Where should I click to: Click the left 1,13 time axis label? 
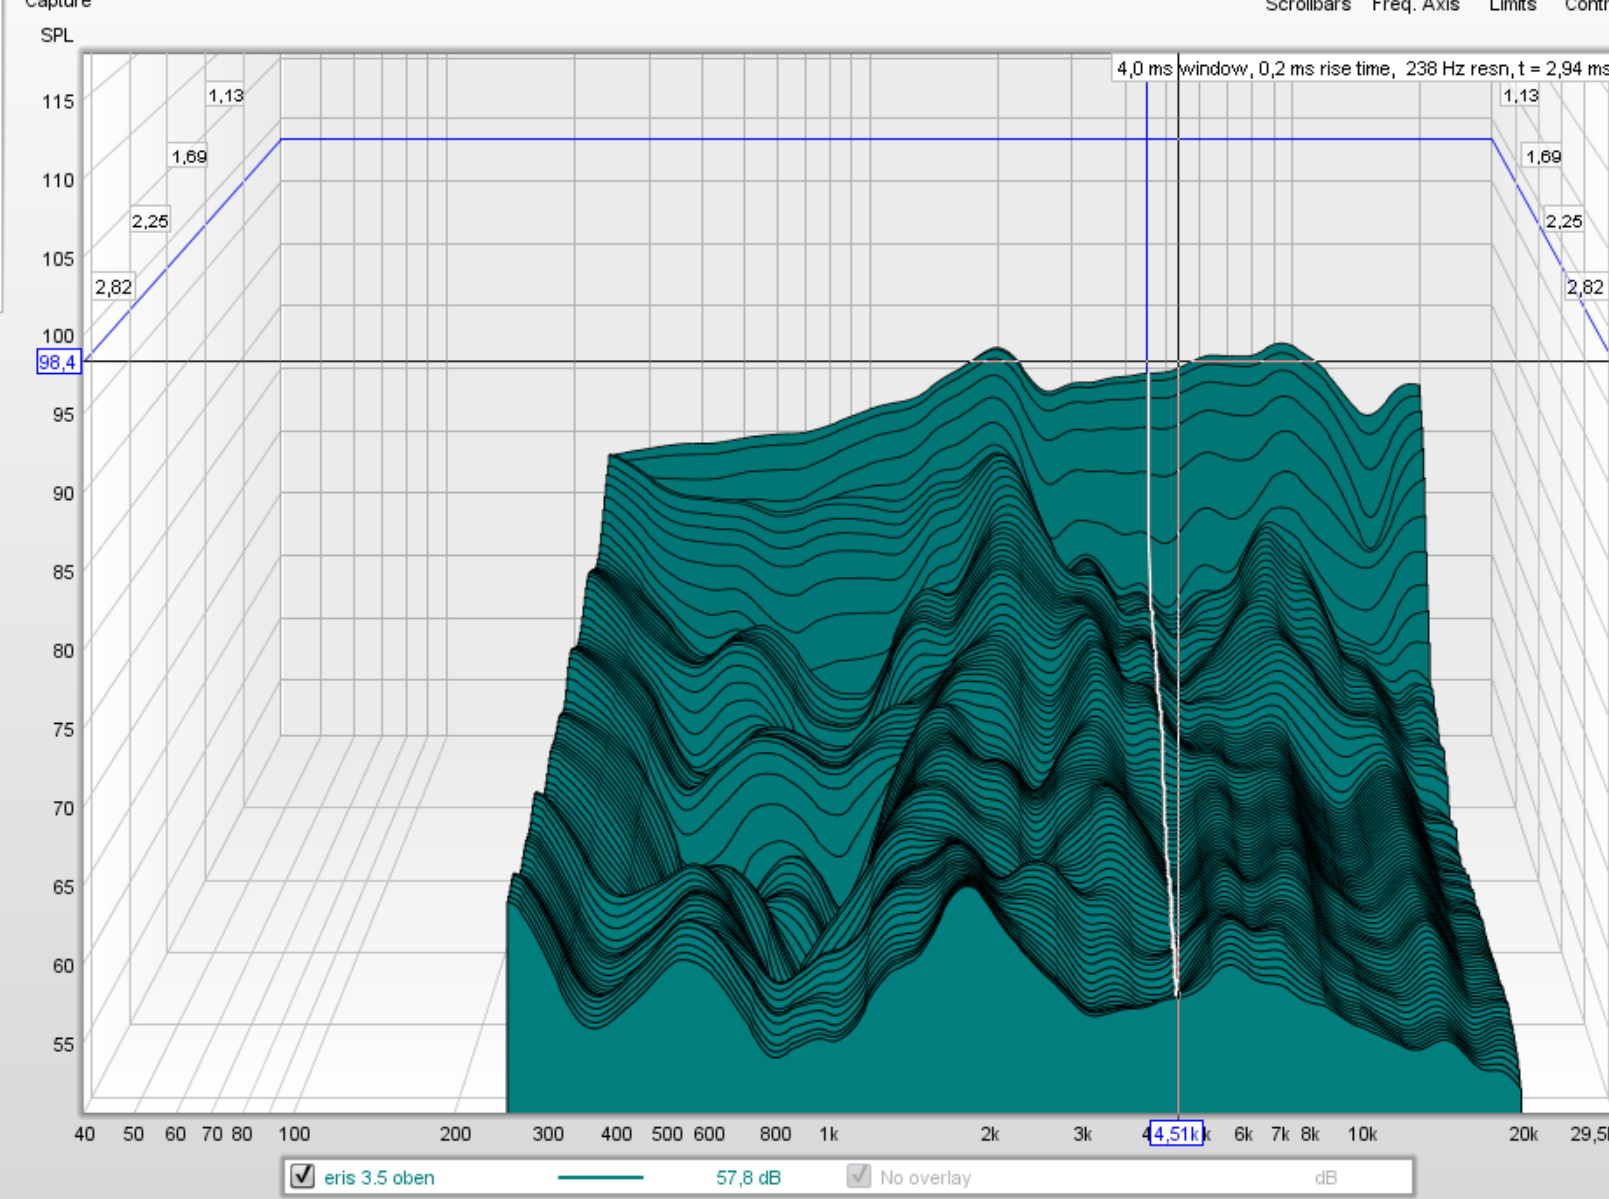click(x=225, y=95)
